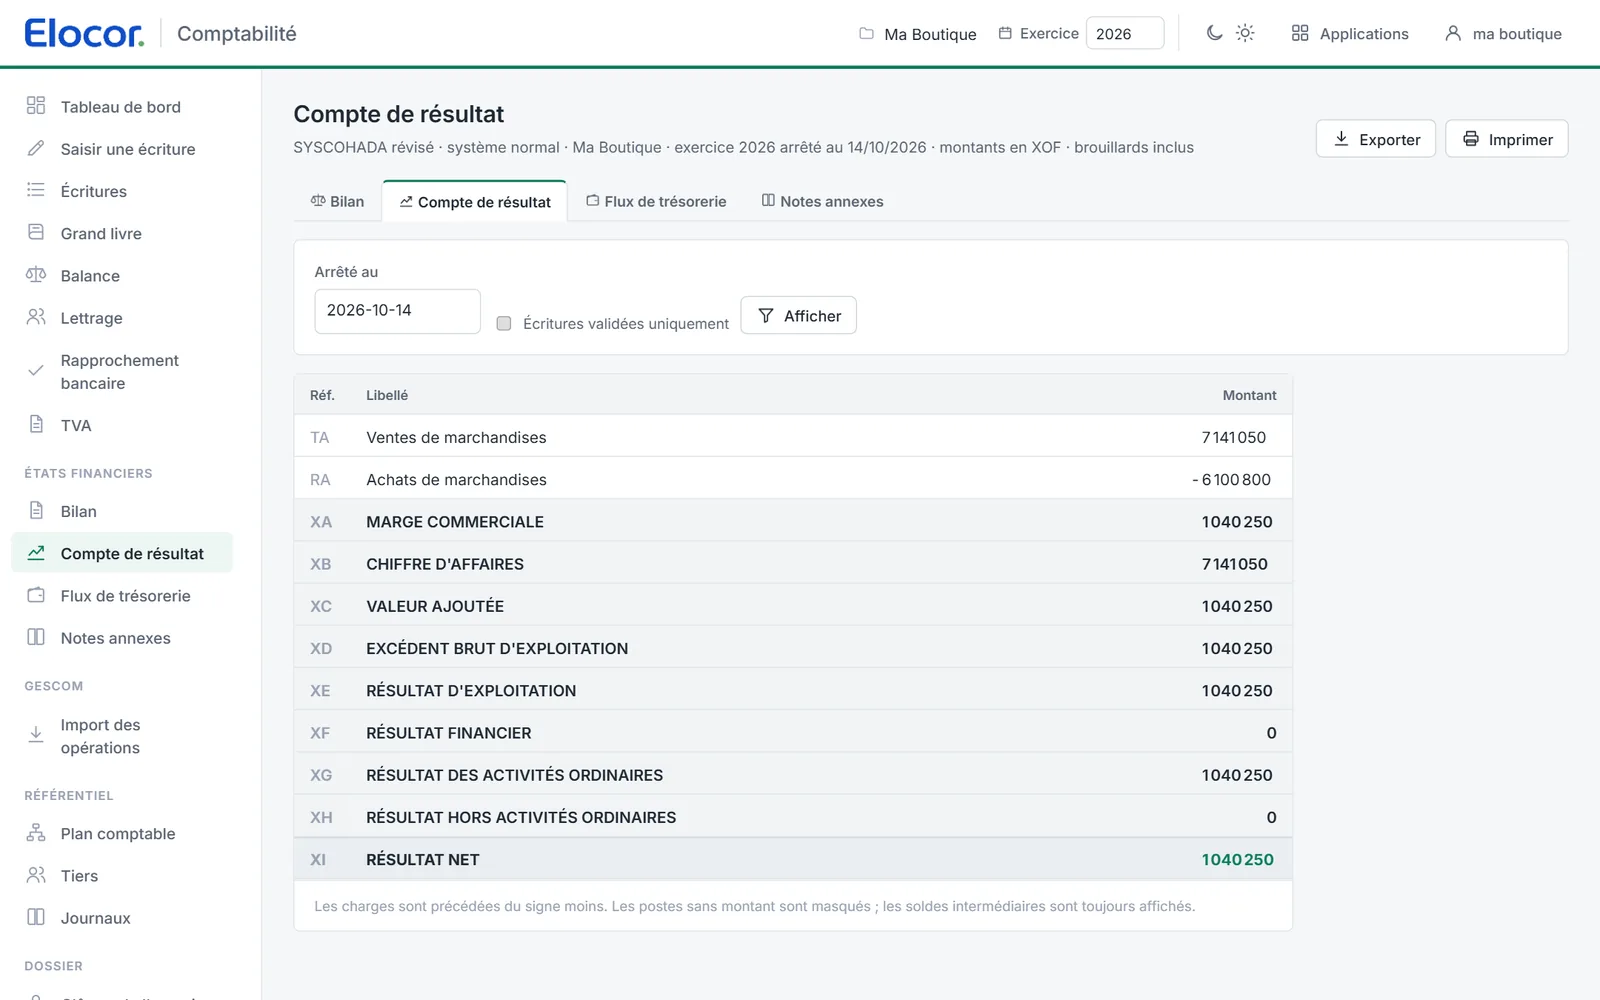The height and width of the screenshot is (1000, 1600).
Task: Switch to dark mode moon icon
Action: click(x=1214, y=33)
